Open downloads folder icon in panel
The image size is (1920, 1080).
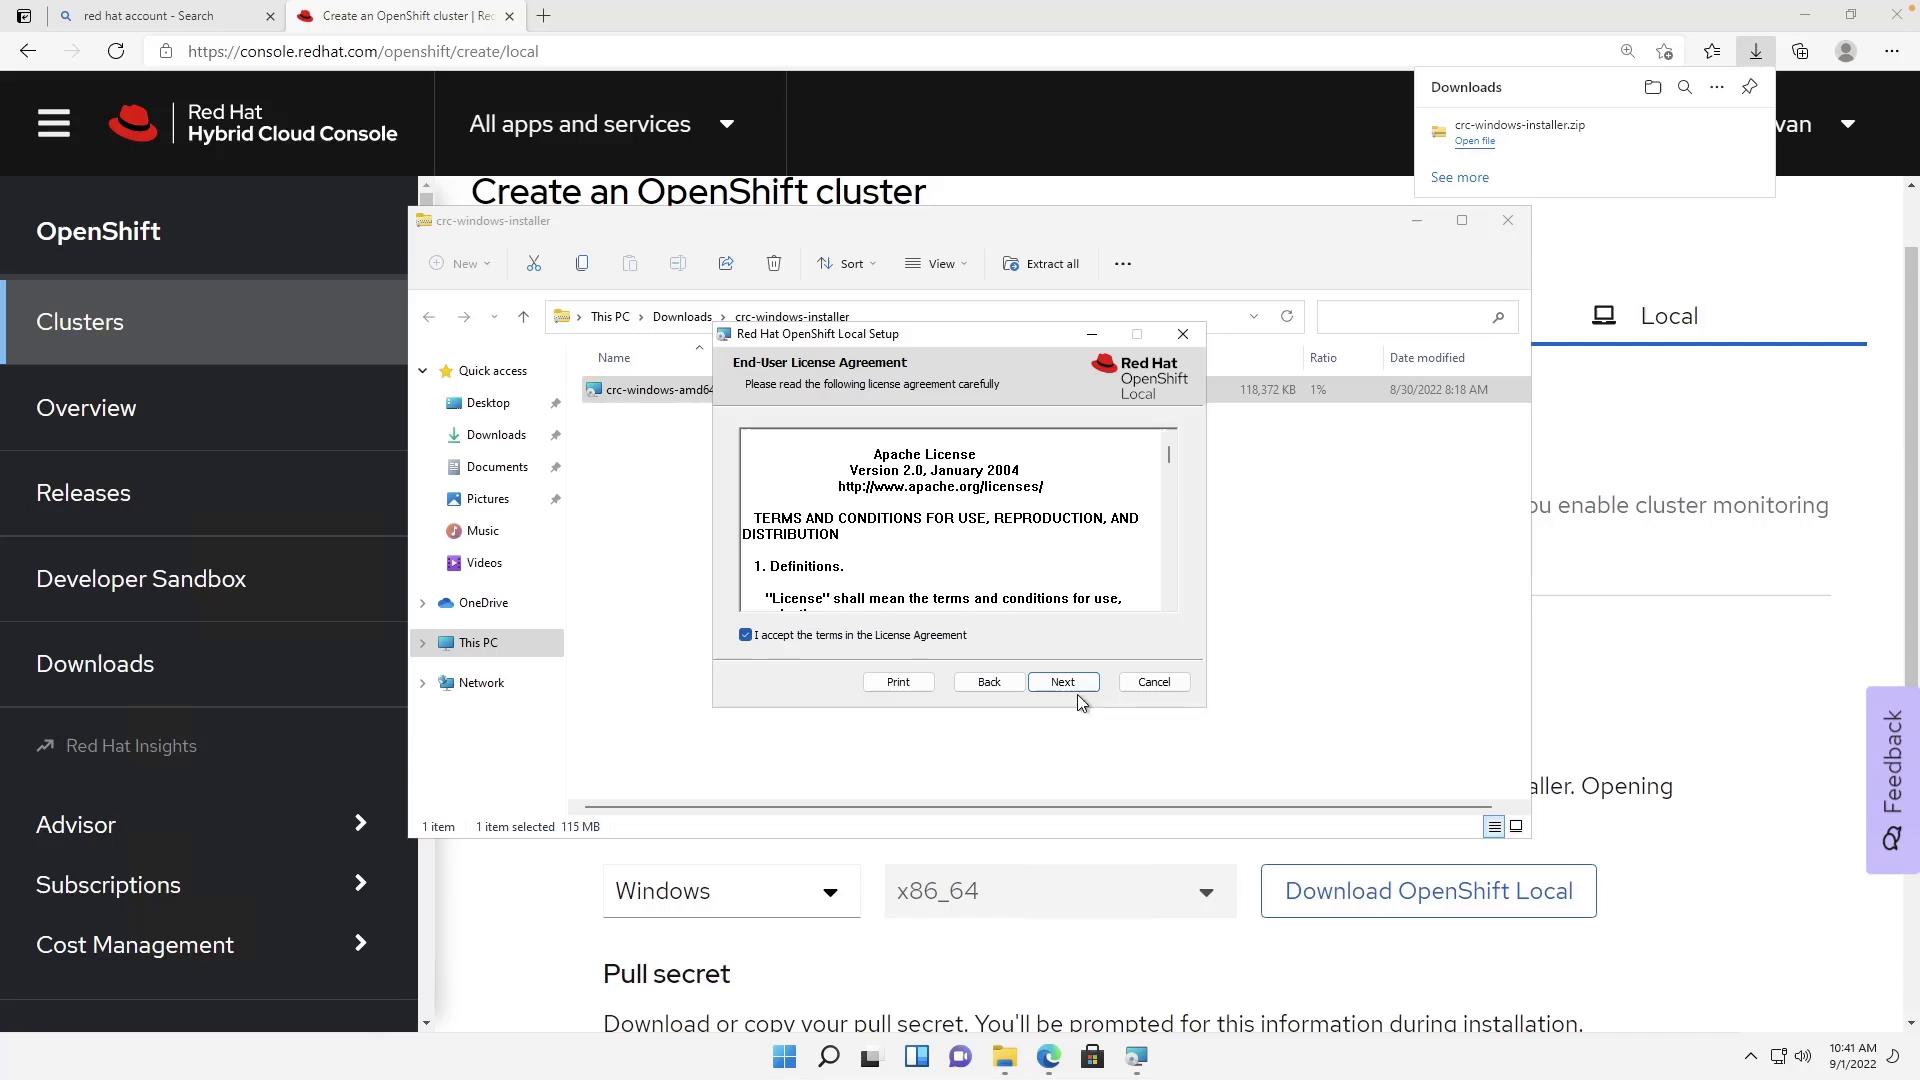[1652, 87]
